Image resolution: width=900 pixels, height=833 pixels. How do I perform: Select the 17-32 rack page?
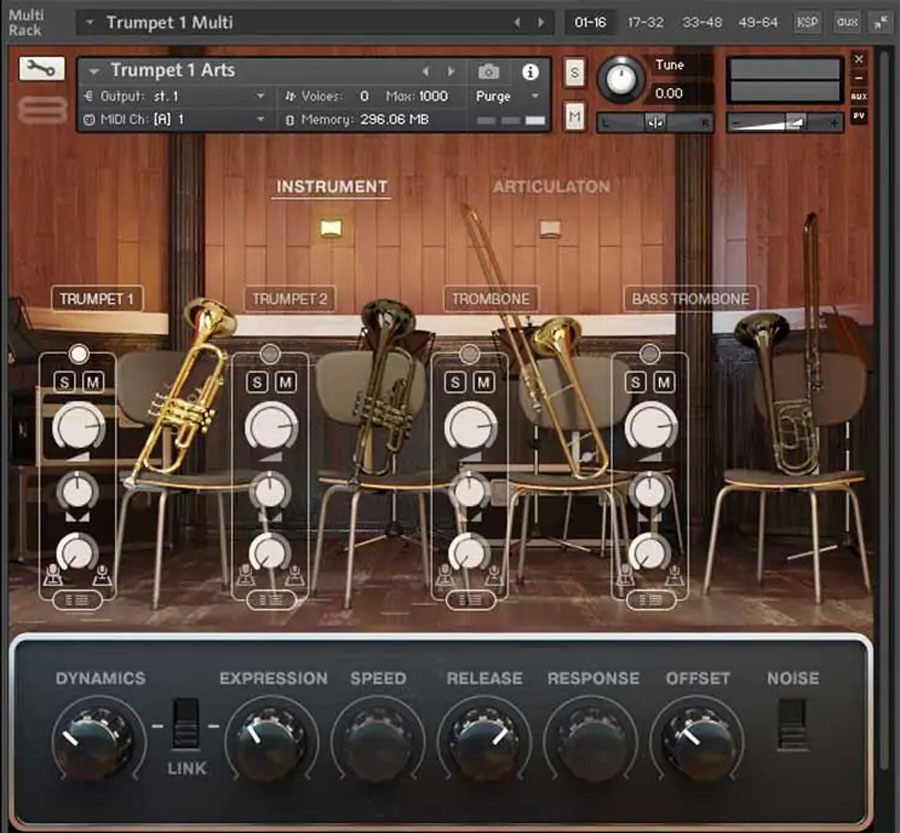coord(645,22)
